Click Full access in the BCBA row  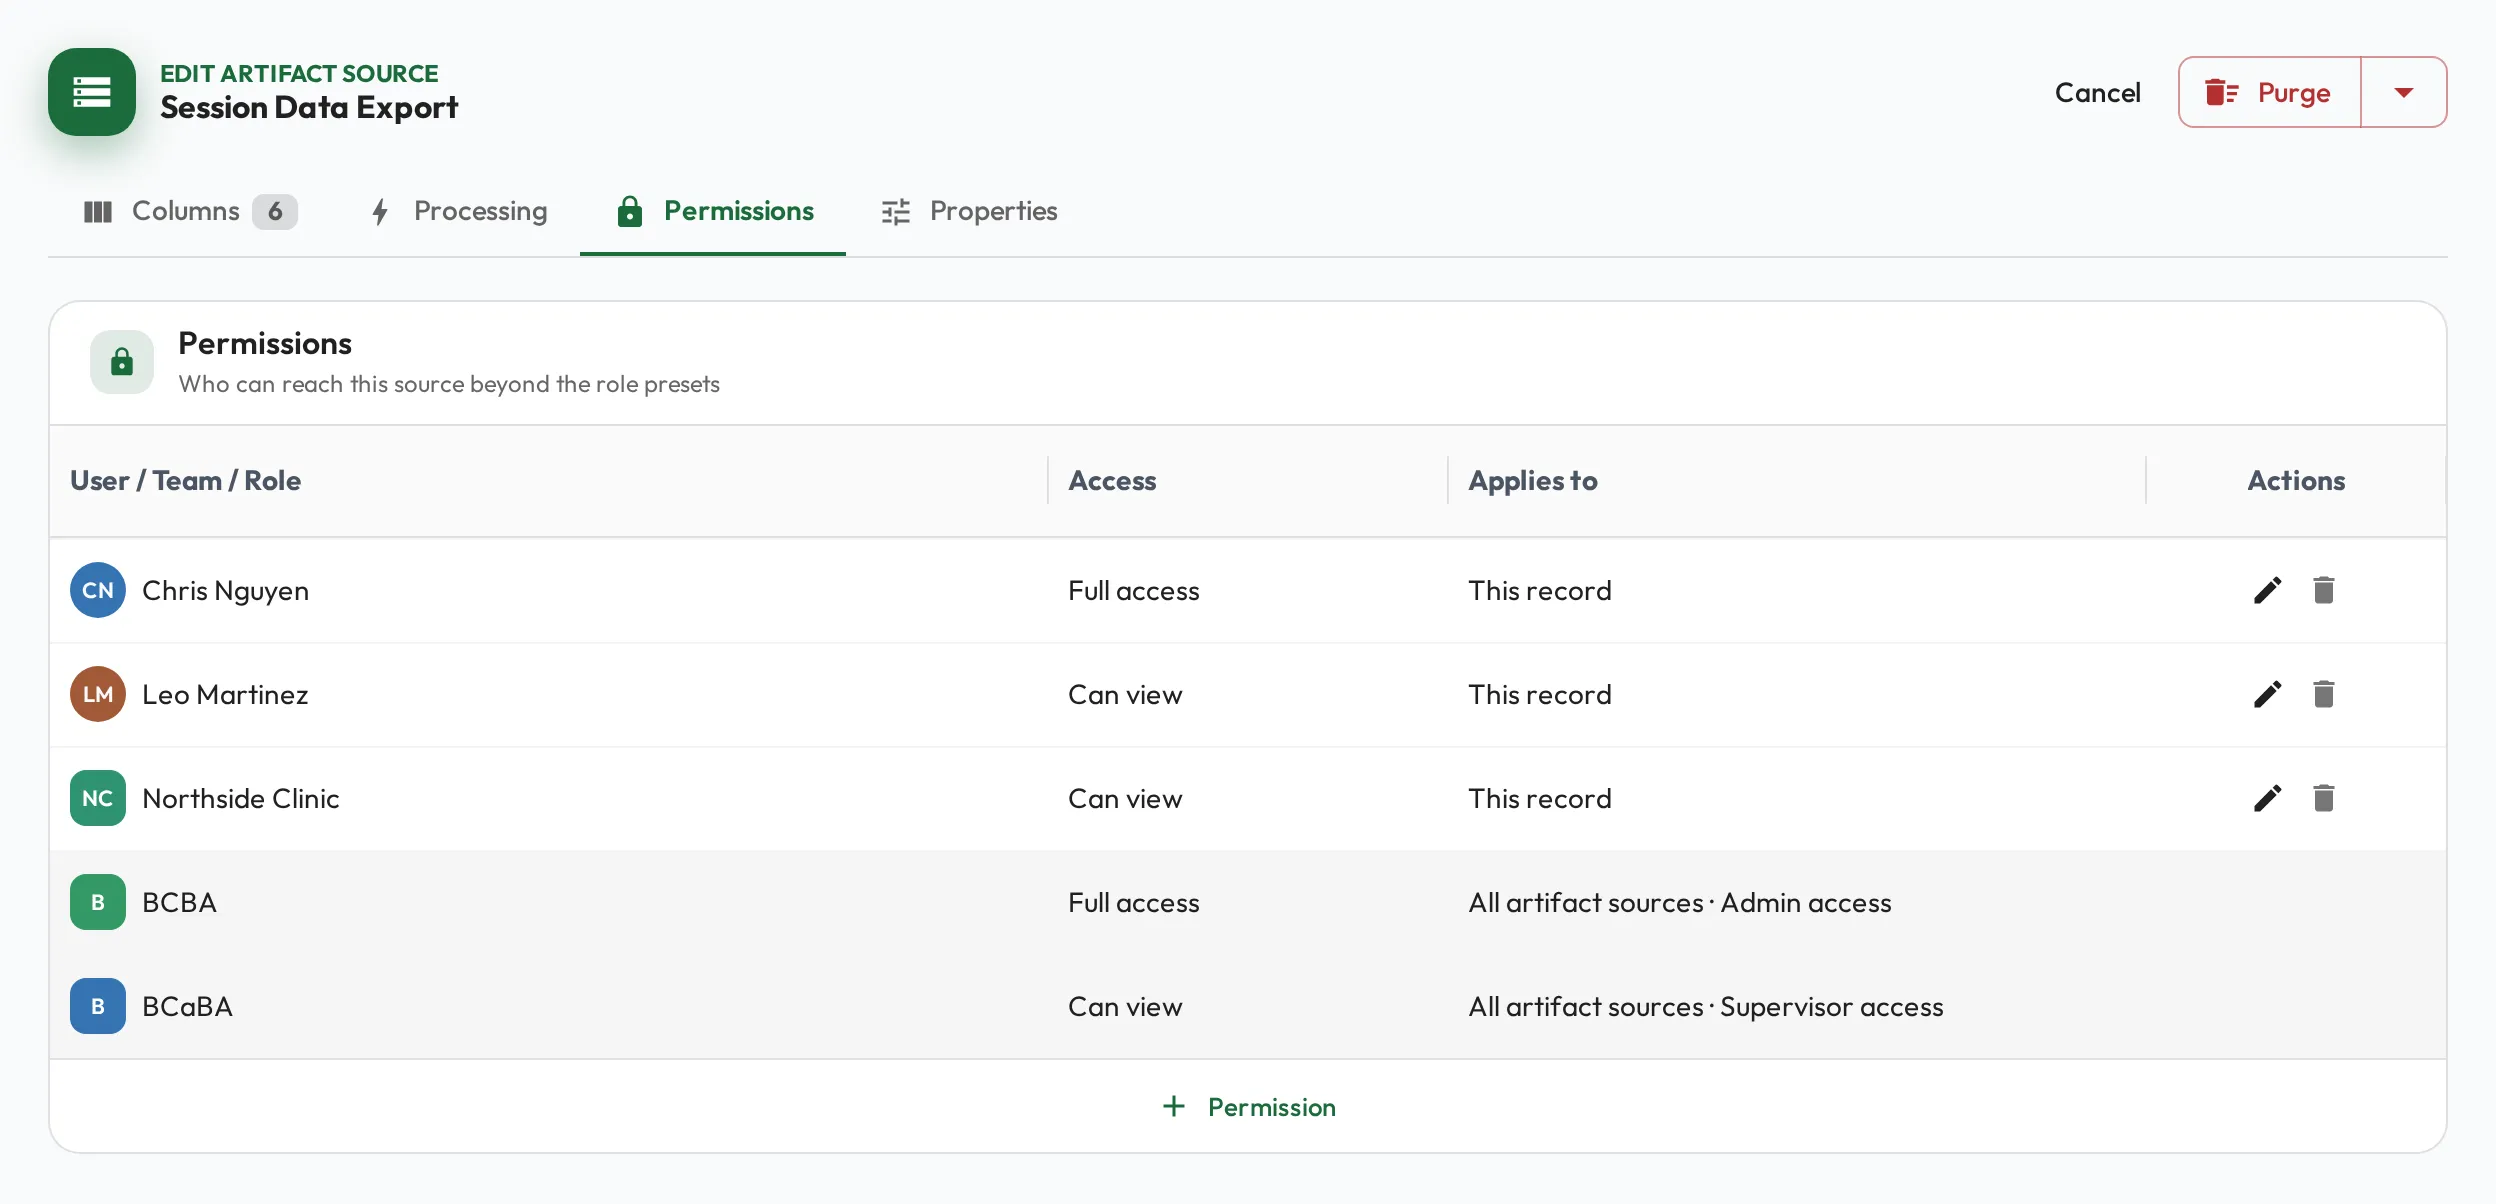[1134, 903]
